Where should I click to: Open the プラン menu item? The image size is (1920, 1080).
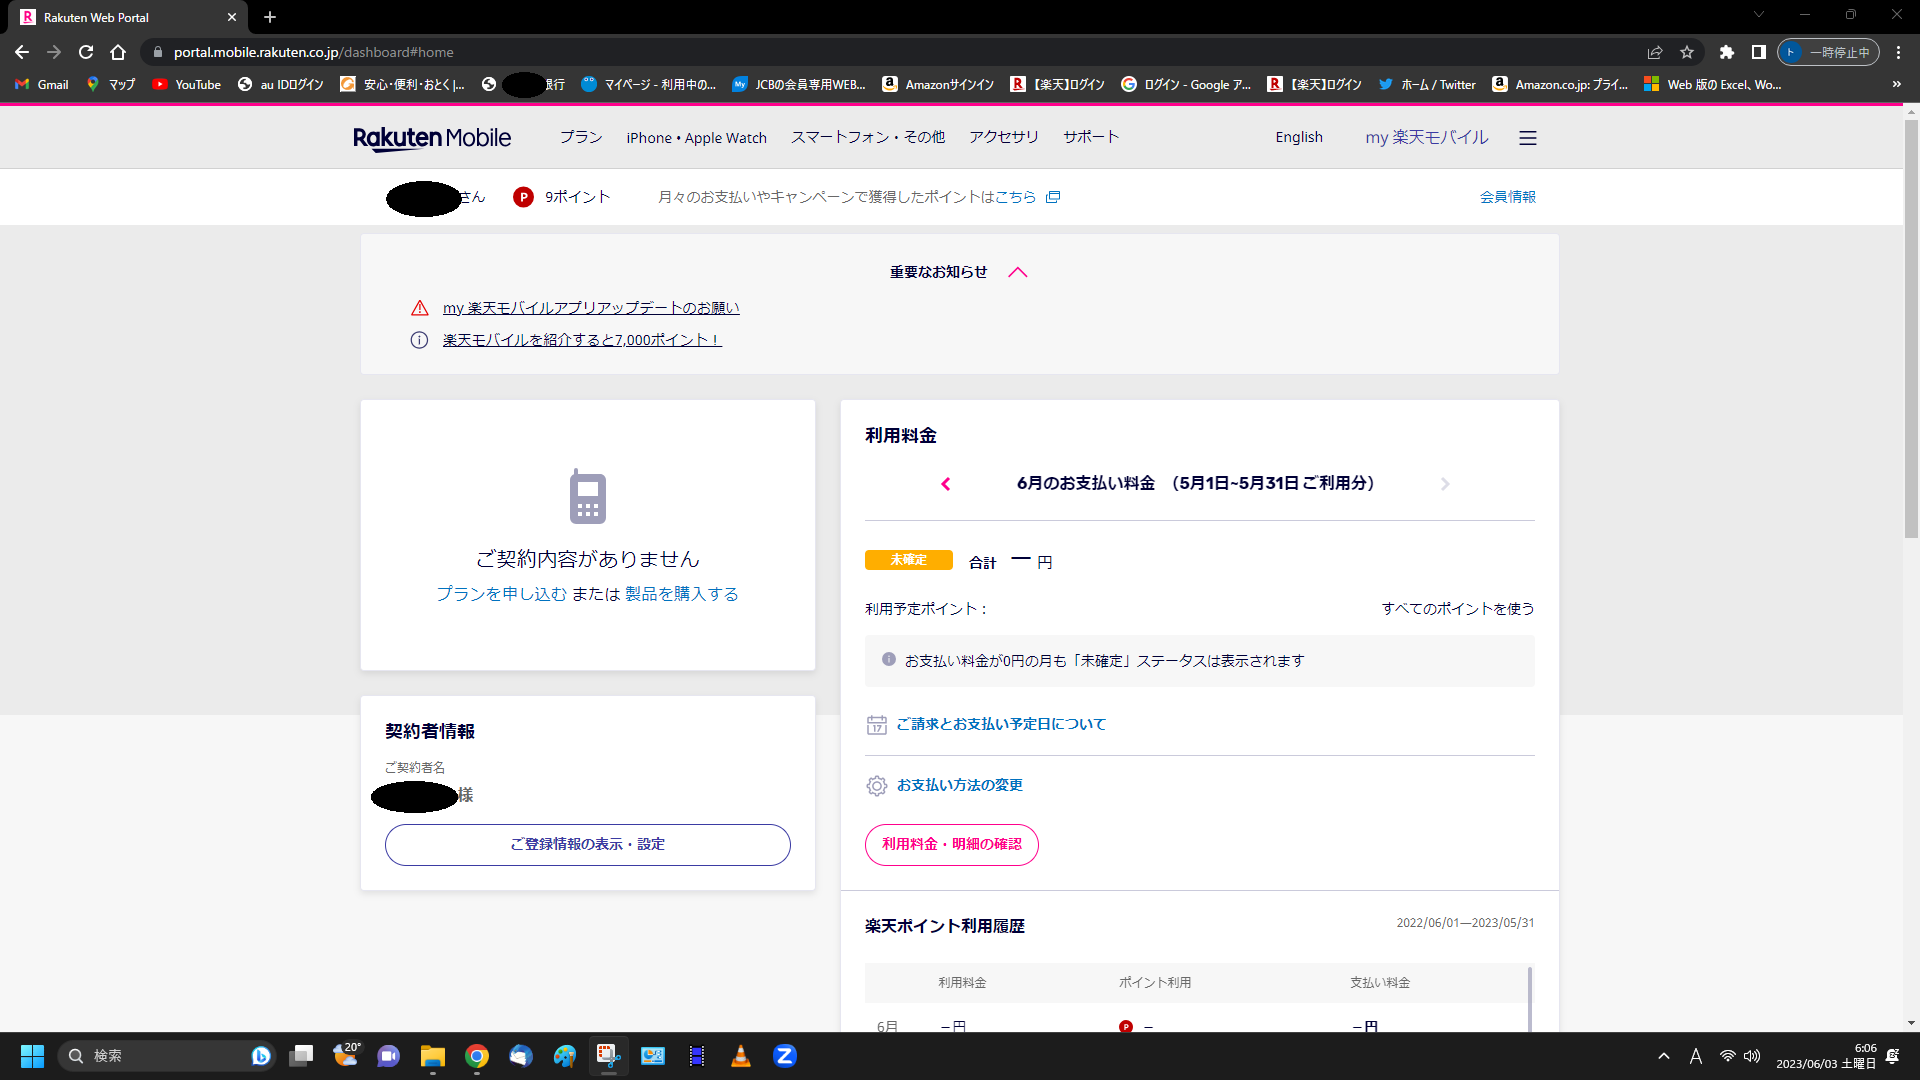(x=581, y=137)
